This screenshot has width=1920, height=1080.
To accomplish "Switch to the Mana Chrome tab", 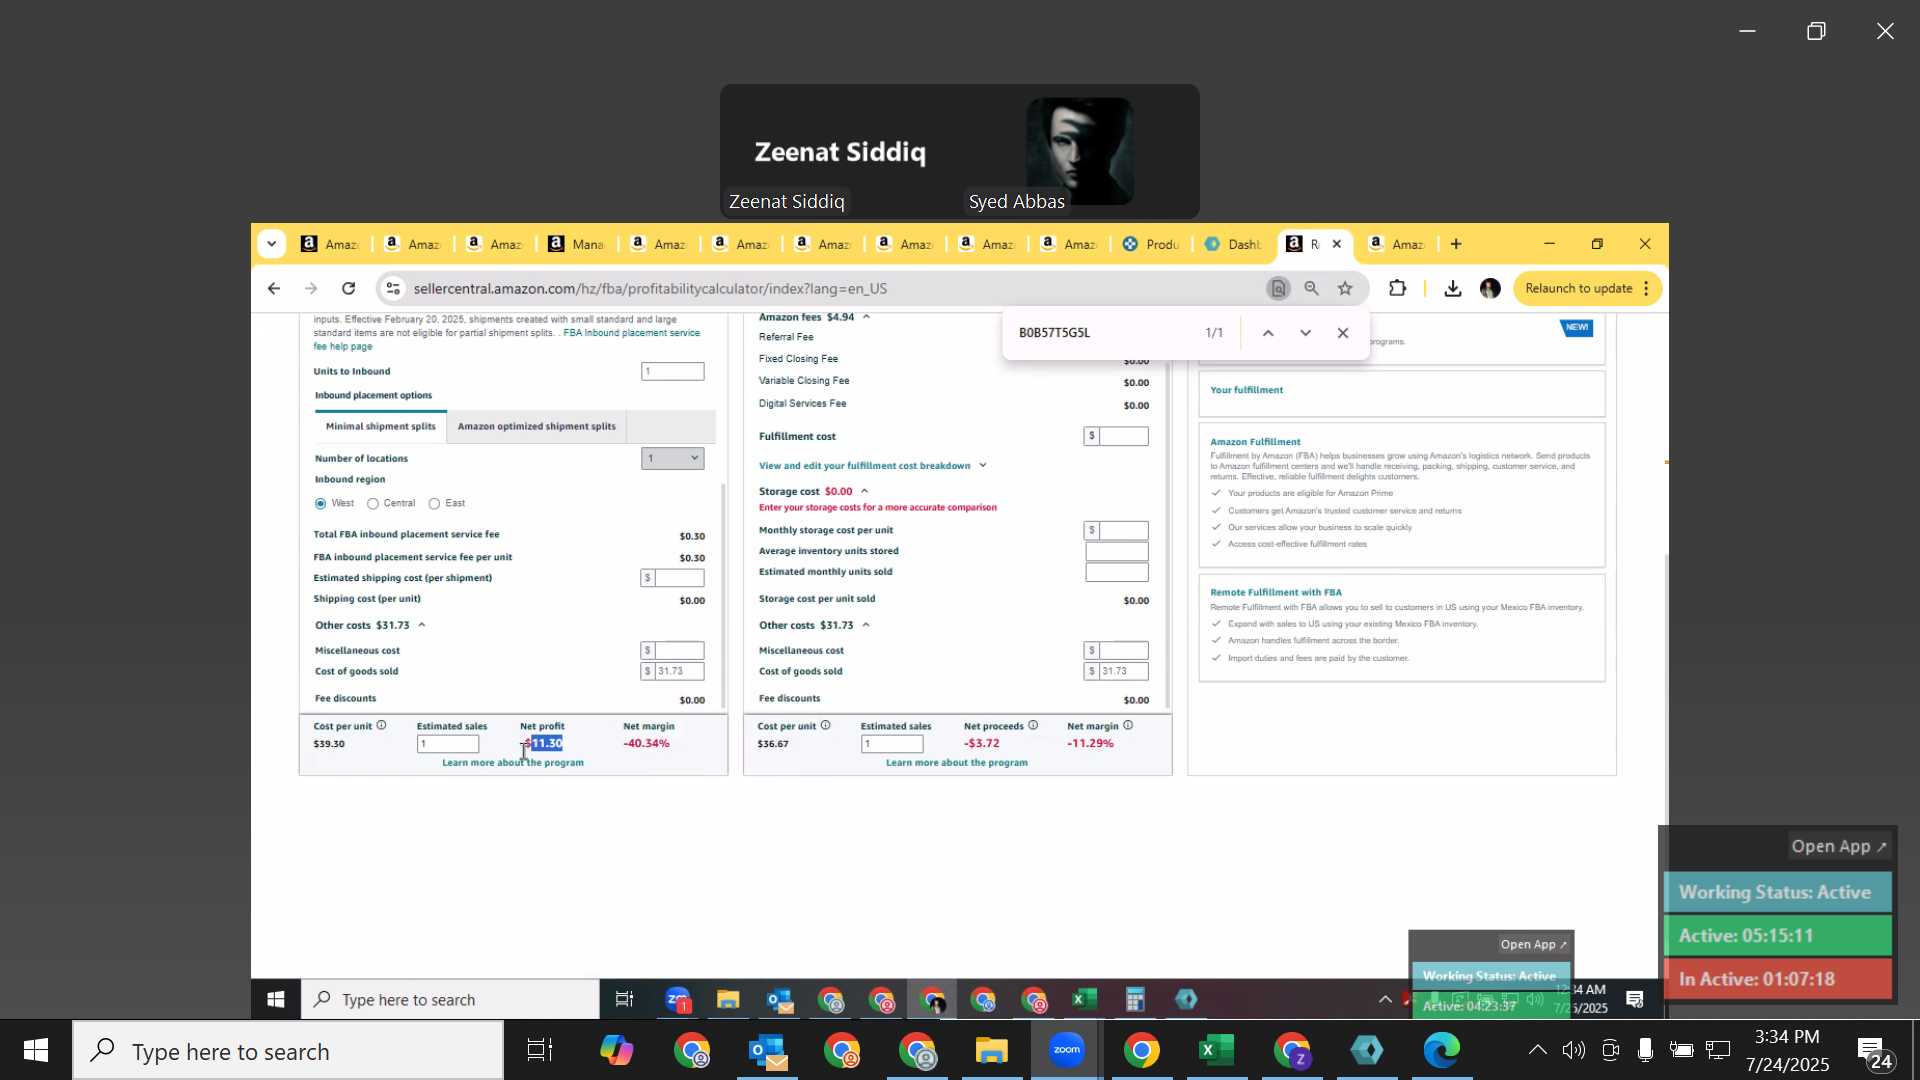I will click(x=577, y=244).
